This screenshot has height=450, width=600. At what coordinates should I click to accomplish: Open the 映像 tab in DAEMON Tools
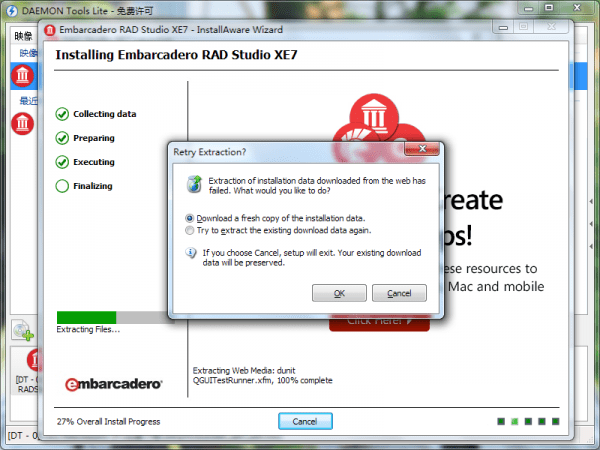(x=23, y=36)
